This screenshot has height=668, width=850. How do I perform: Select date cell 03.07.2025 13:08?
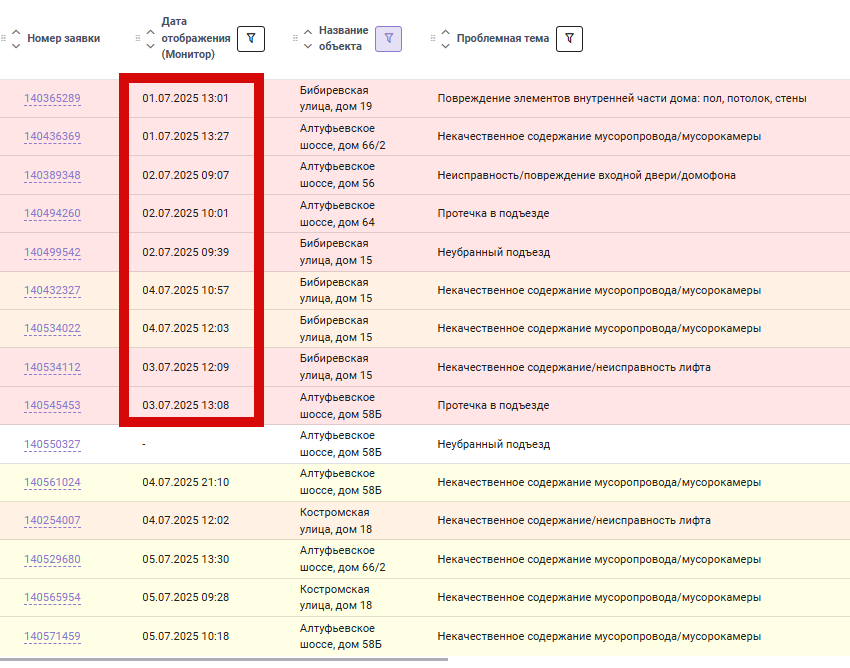point(185,405)
